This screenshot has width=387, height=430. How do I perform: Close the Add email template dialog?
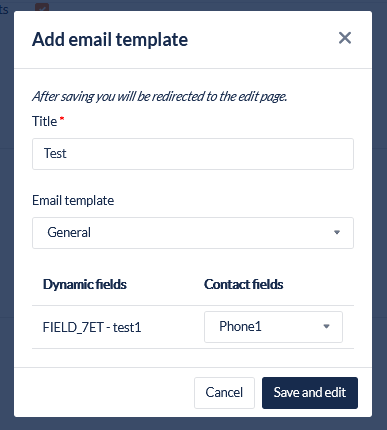[345, 38]
